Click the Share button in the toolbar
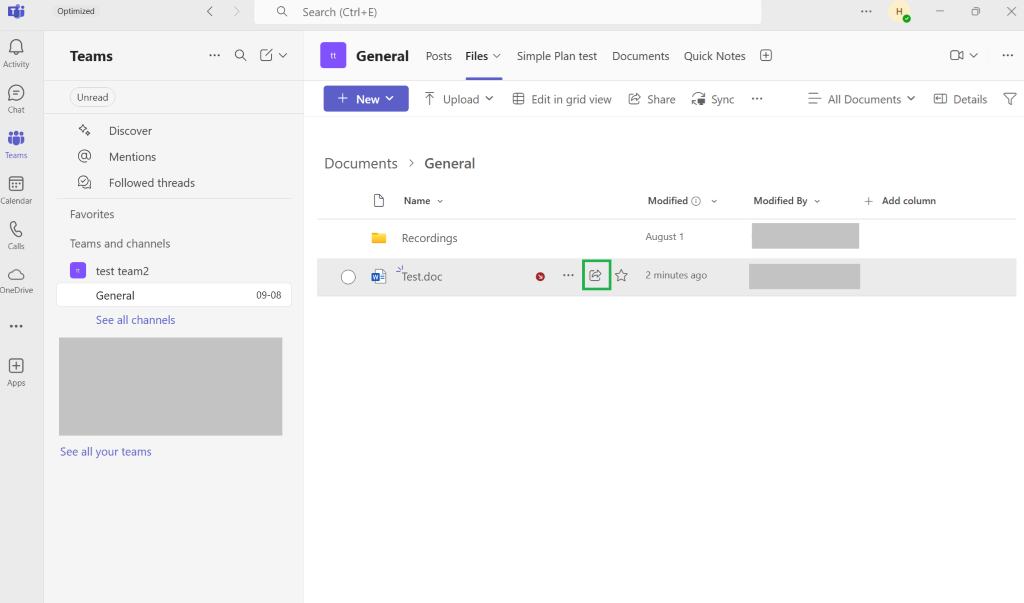 tap(652, 99)
